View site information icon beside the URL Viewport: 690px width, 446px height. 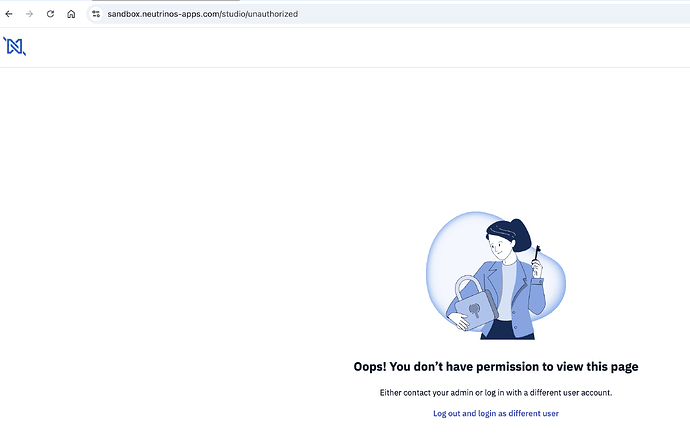pyautogui.click(x=96, y=14)
